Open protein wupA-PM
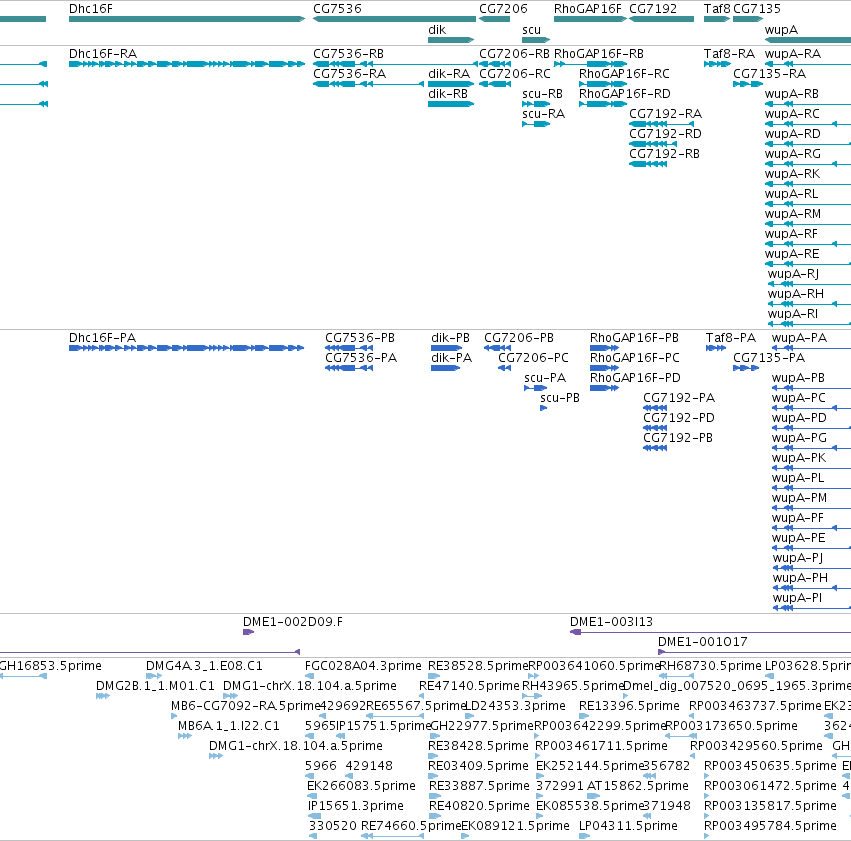This screenshot has height=841, width=851. coord(799,498)
